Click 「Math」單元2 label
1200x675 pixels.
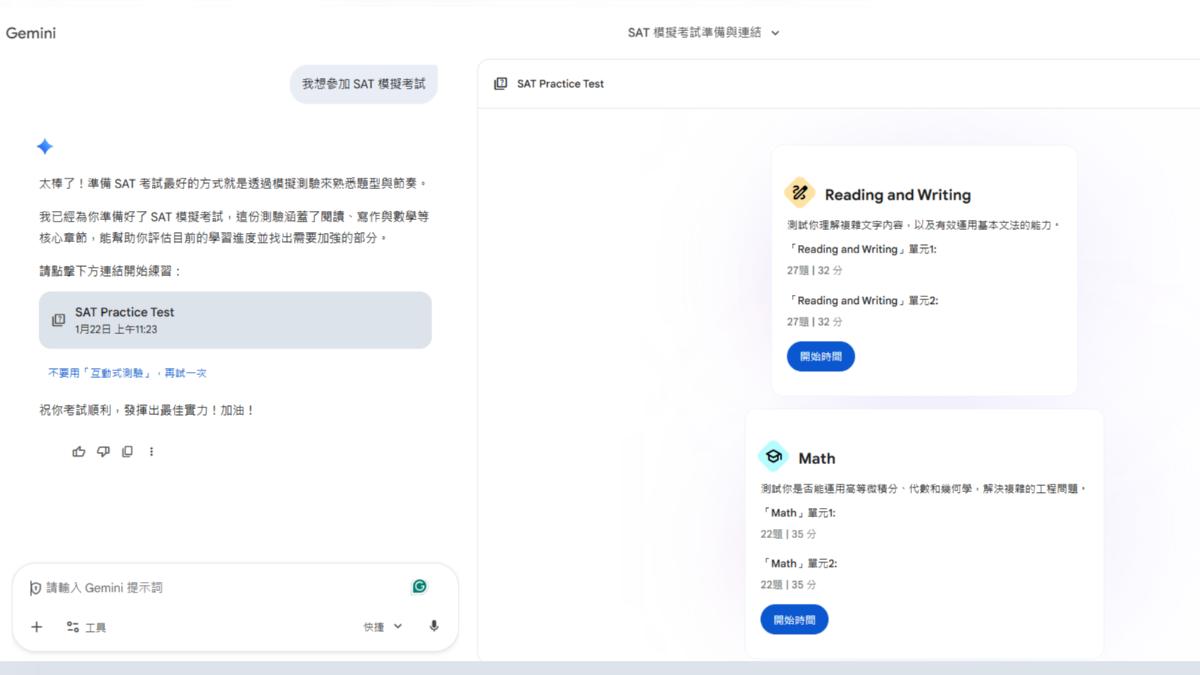(x=798, y=564)
